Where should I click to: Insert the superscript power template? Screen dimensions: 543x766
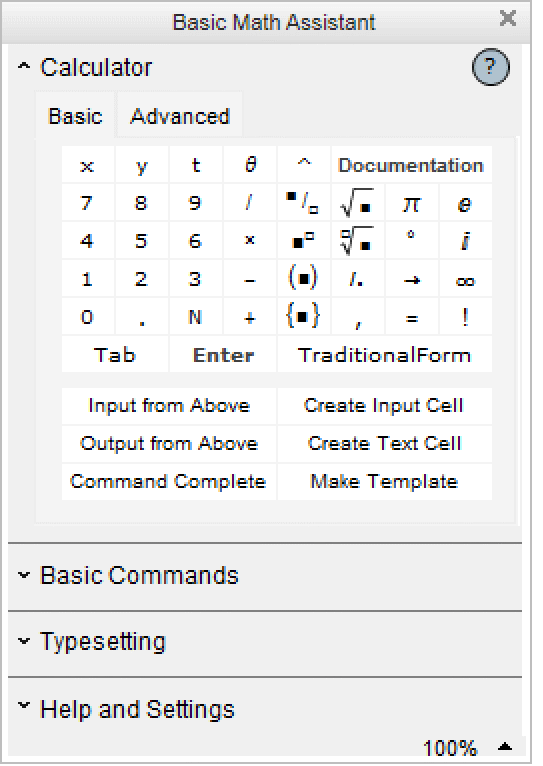coord(303,241)
